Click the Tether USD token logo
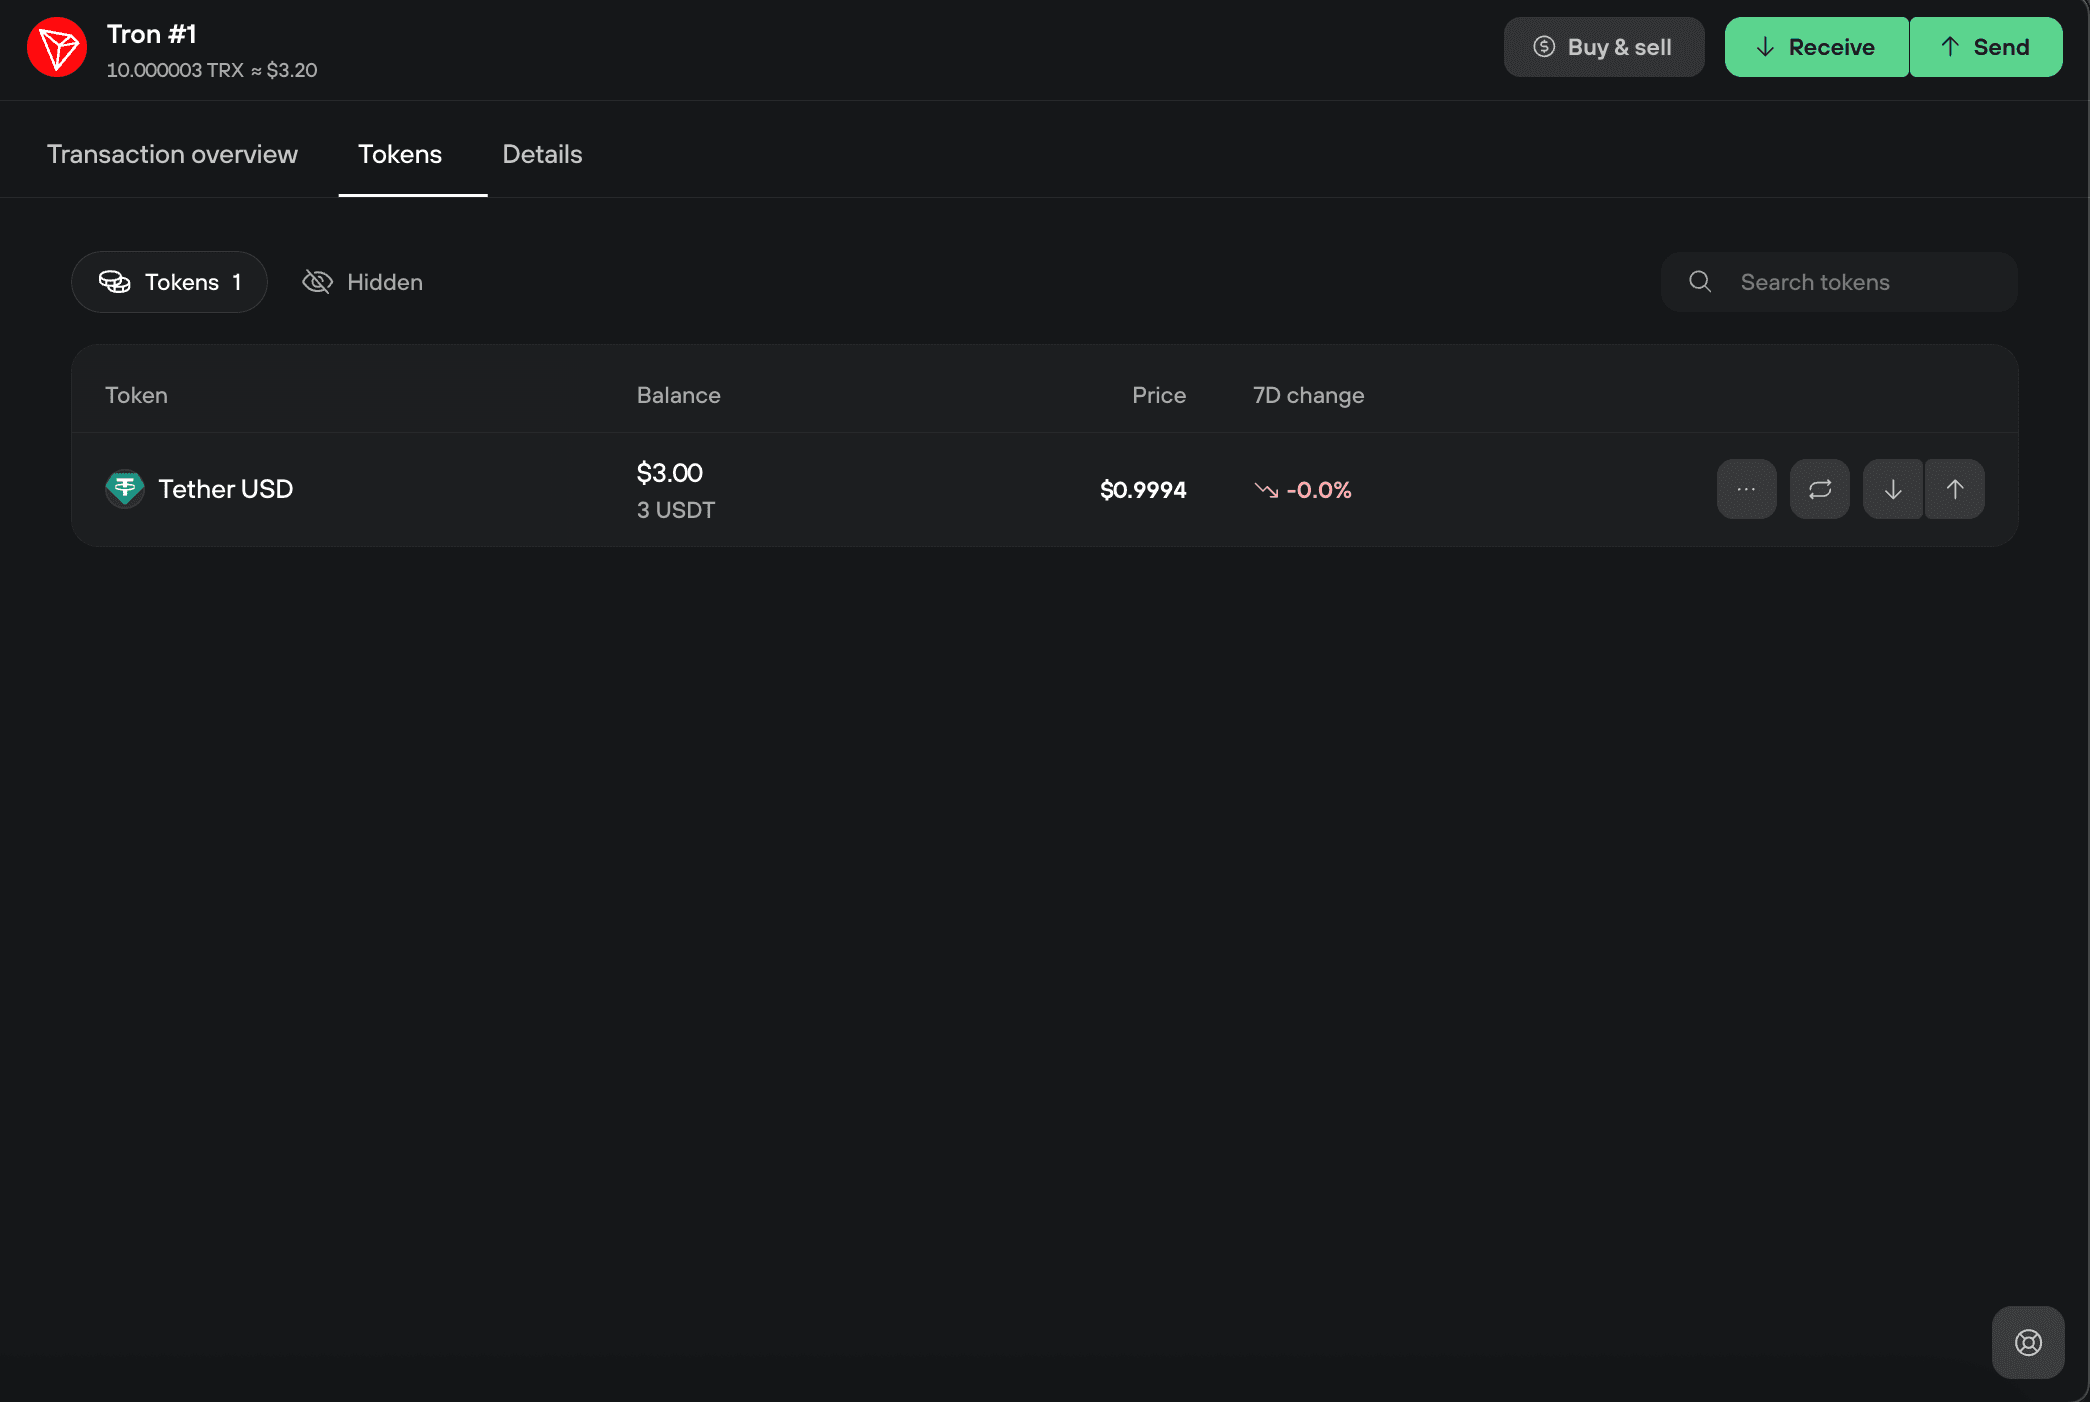The height and width of the screenshot is (1402, 2090). click(x=125, y=489)
